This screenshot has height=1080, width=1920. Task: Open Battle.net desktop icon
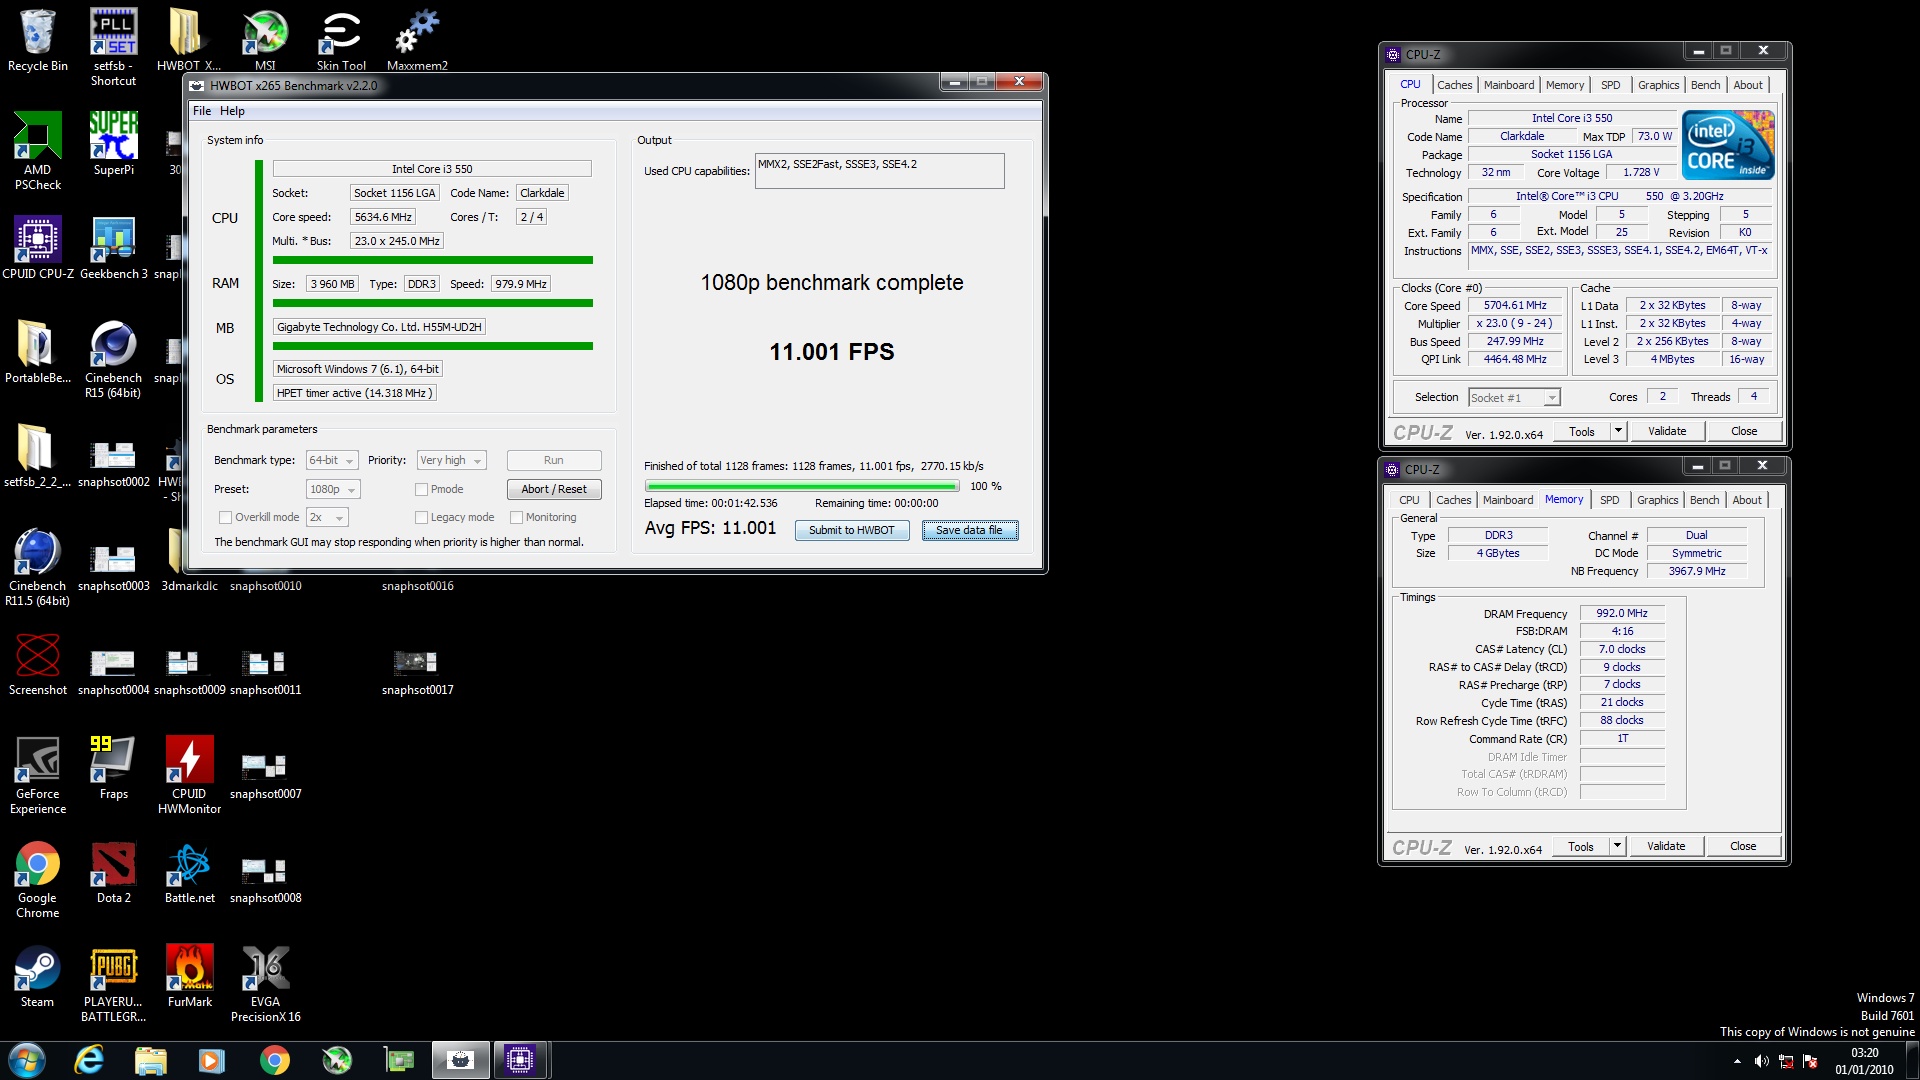tap(189, 871)
